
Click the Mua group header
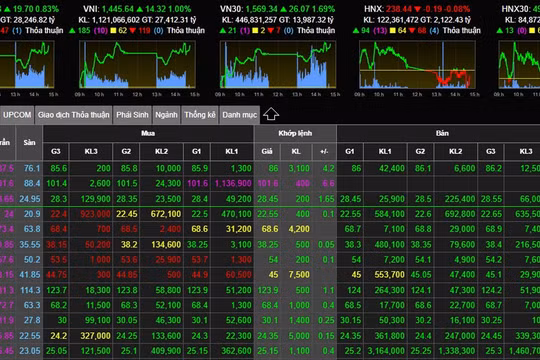pyautogui.click(x=148, y=133)
